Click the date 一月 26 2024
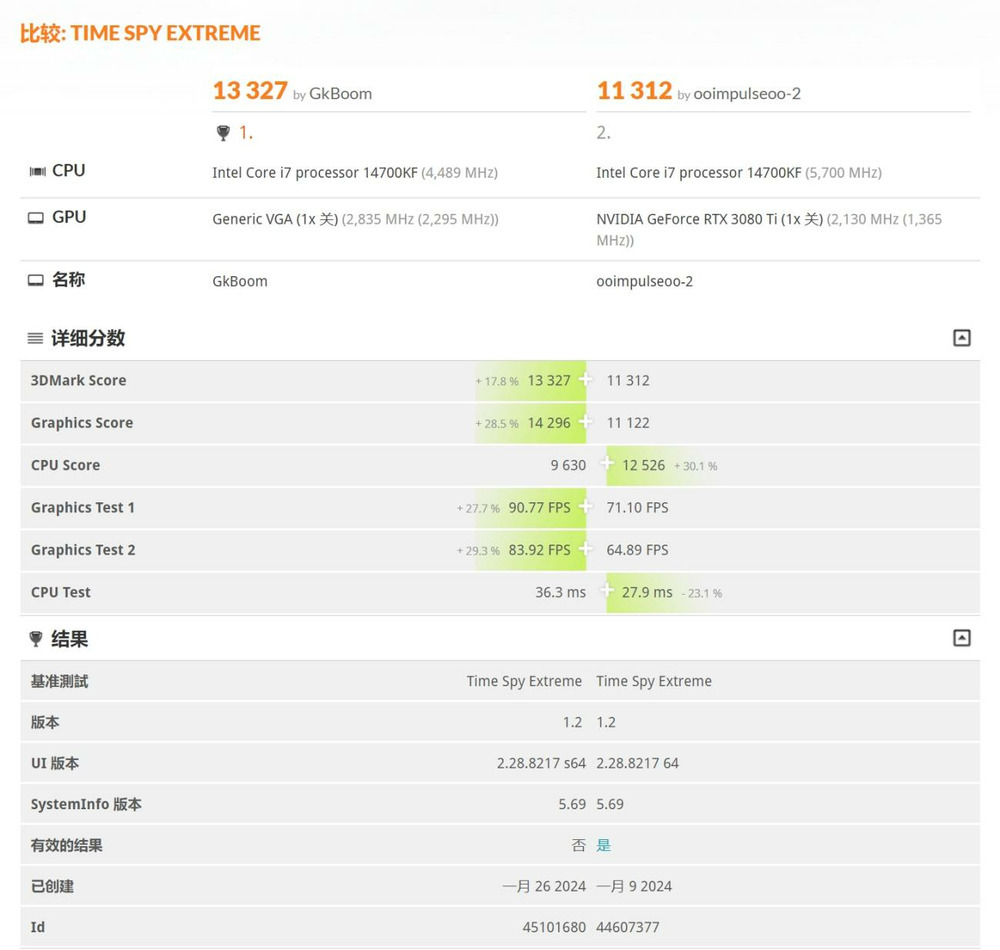 coord(544,886)
